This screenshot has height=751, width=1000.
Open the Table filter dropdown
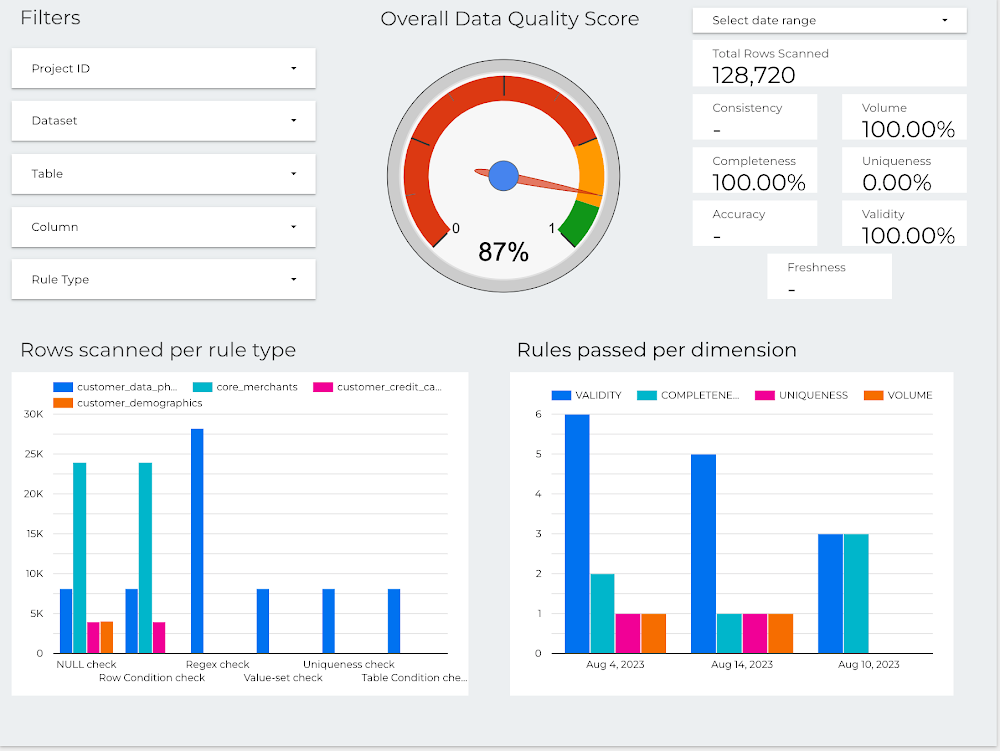tap(163, 173)
